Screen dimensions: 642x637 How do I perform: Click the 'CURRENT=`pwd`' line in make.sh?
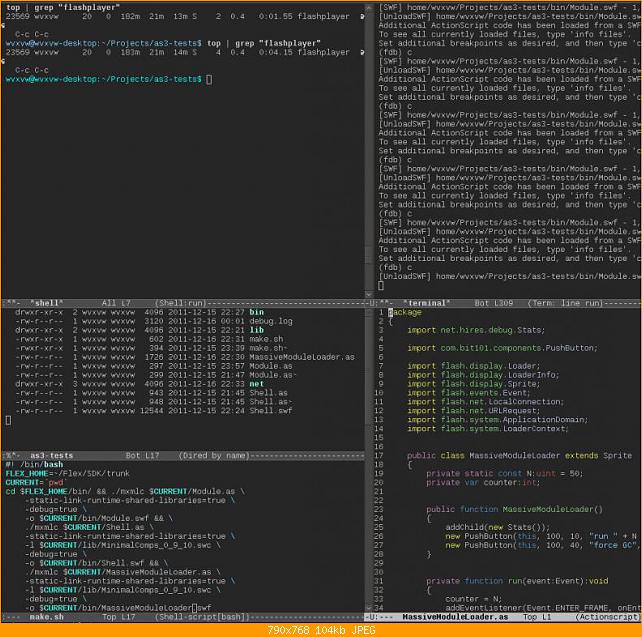coord(36,483)
